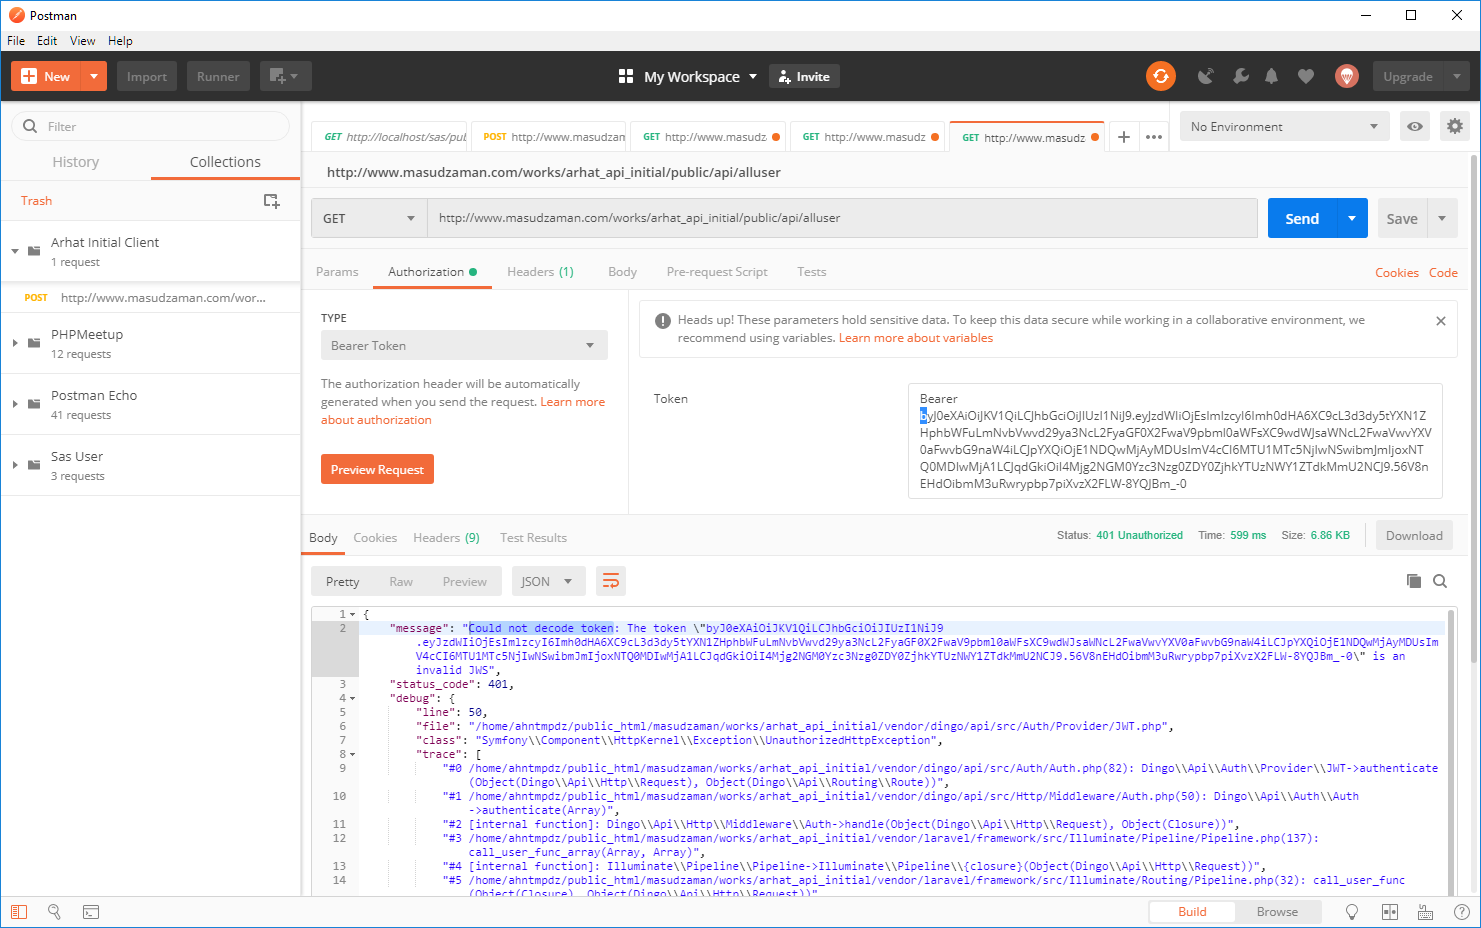This screenshot has height=928, width=1481.
Task: Open the notifications bell icon
Action: (1271, 76)
